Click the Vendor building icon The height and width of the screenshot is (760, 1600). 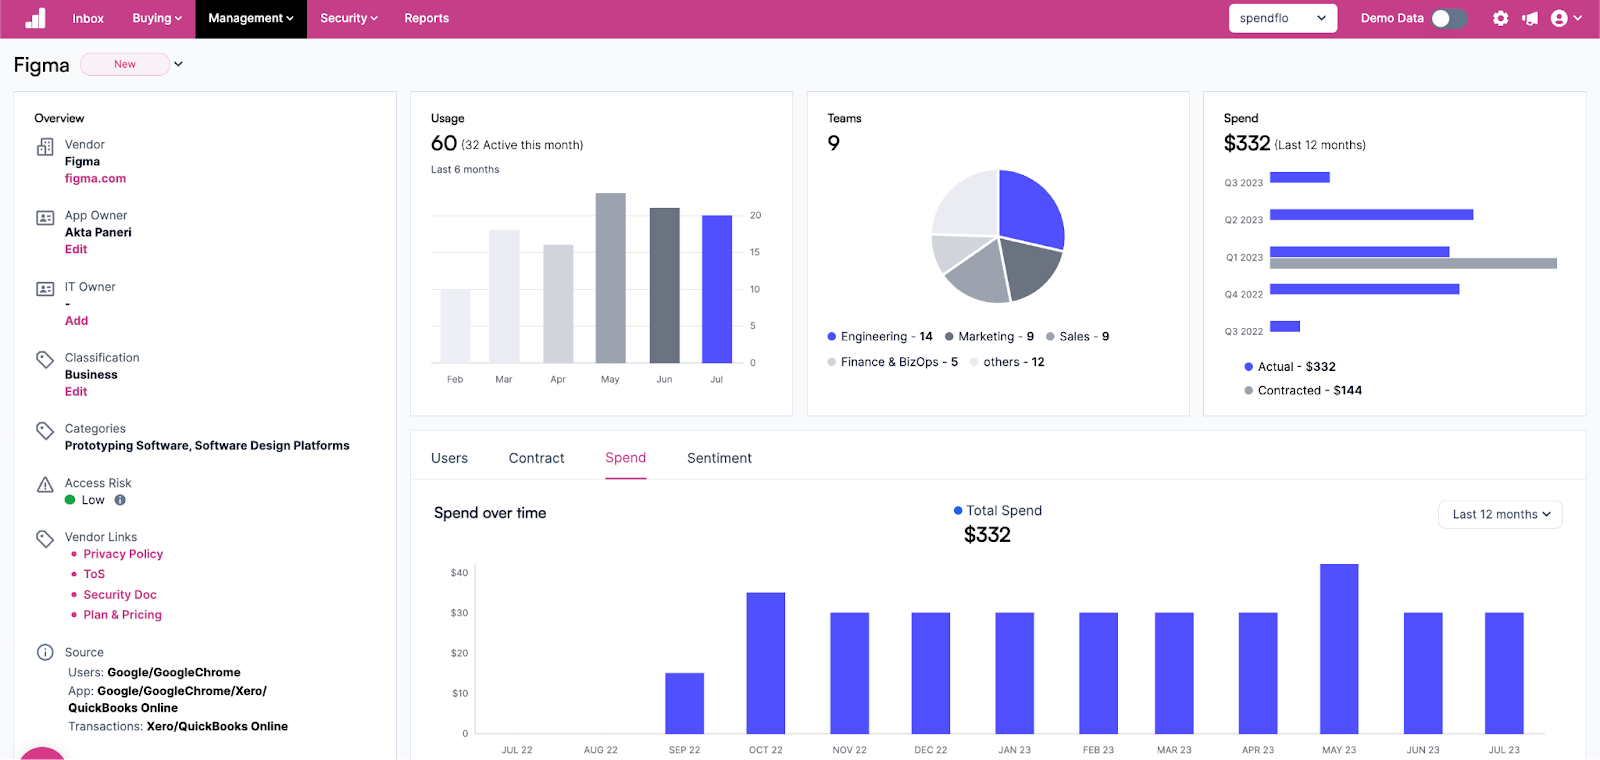[x=45, y=147]
